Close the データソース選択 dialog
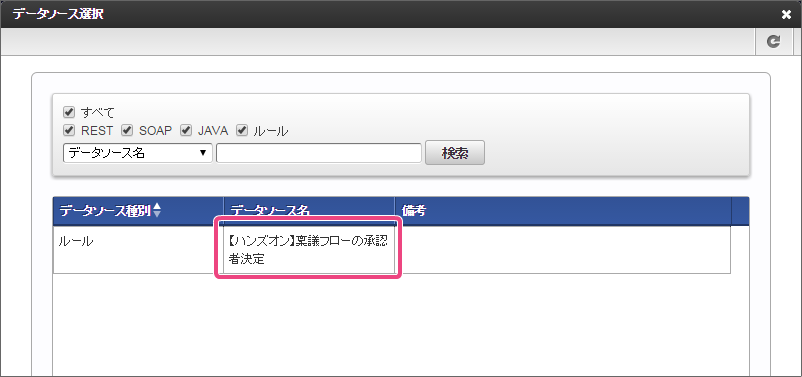This screenshot has height=377, width=802. (x=786, y=15)
